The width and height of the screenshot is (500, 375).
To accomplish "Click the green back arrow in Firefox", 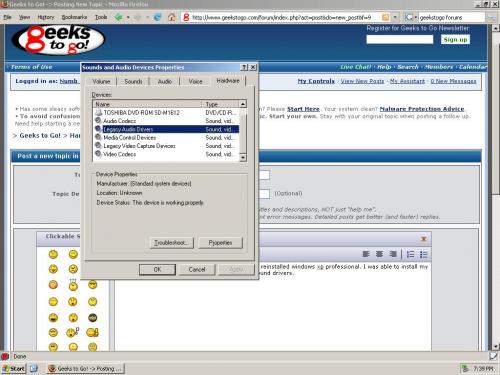I will [x=118, y=17].
